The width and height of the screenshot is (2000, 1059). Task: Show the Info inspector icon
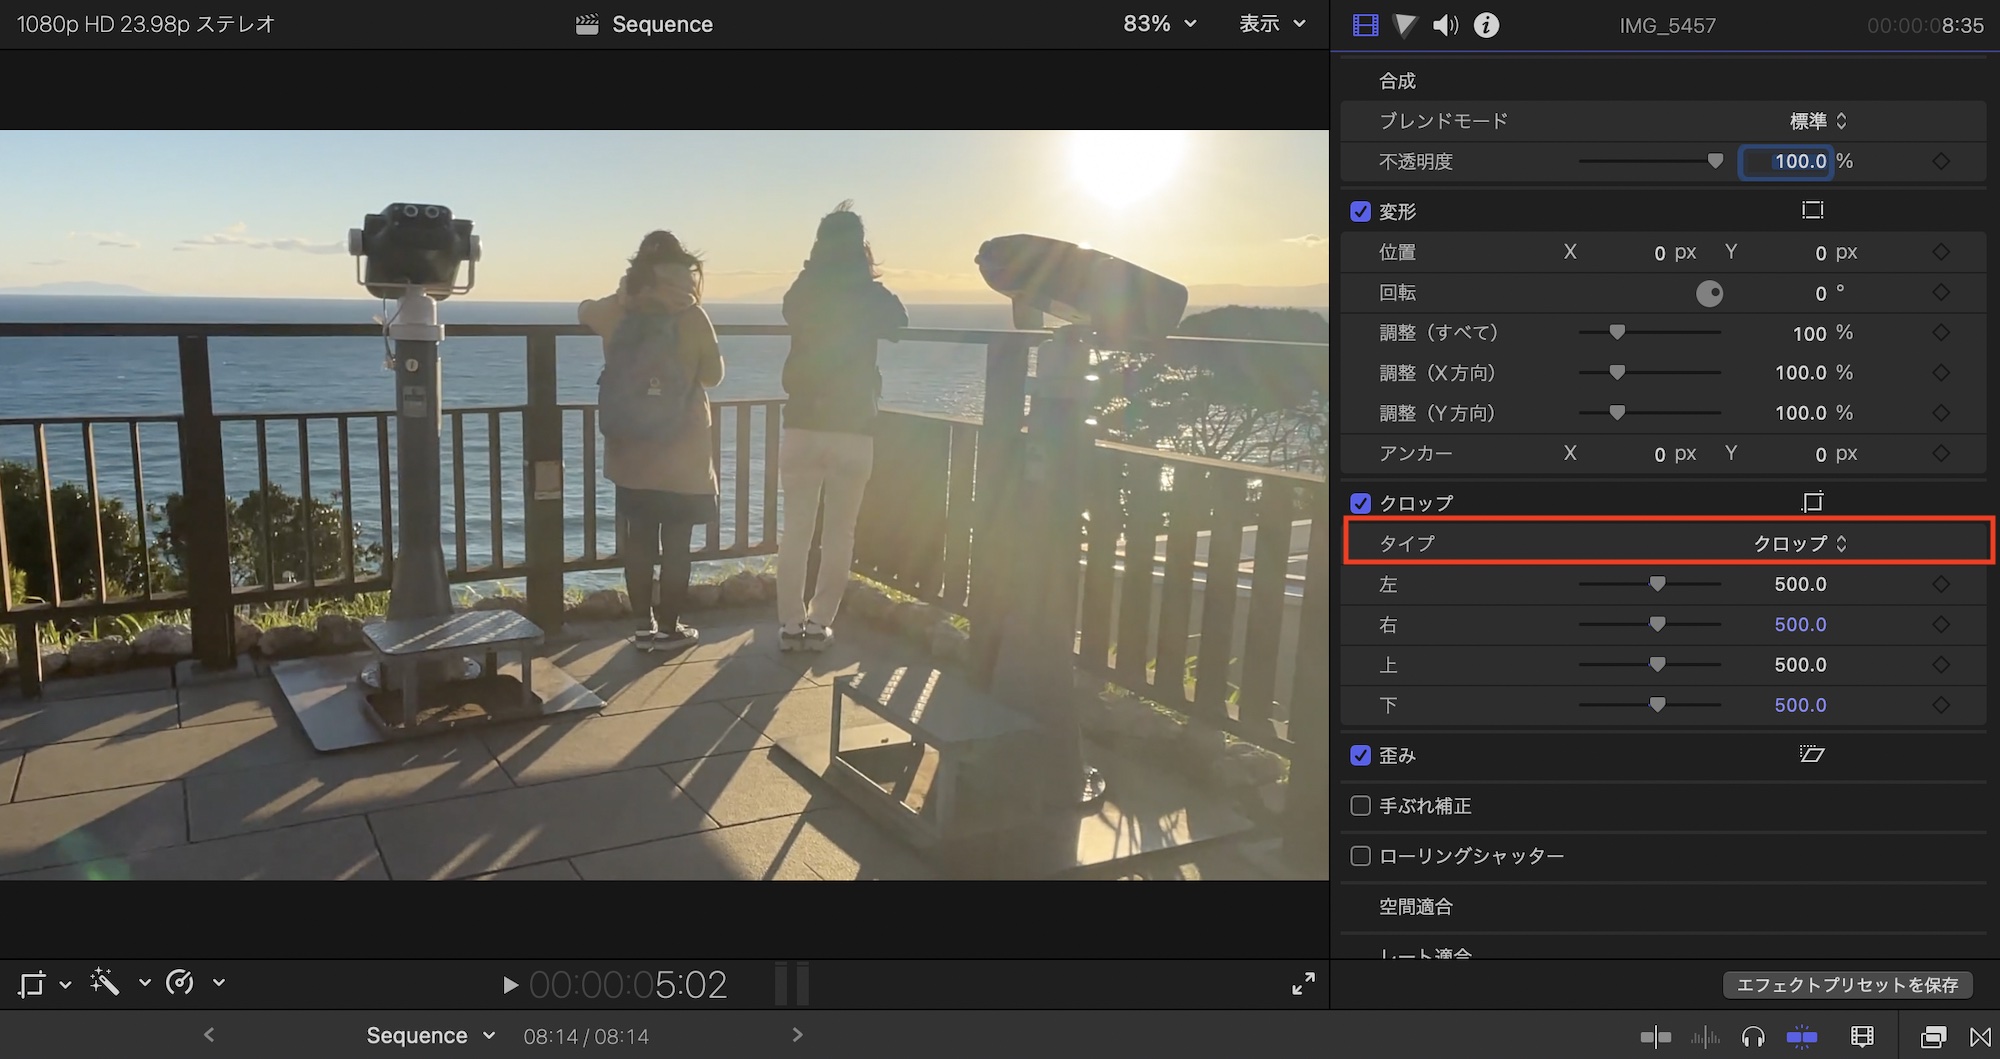coord(1487,25)
